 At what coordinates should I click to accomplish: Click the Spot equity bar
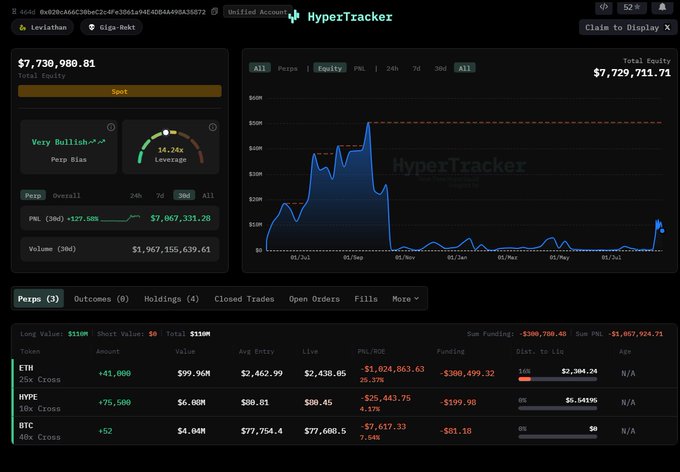(120, 91)
